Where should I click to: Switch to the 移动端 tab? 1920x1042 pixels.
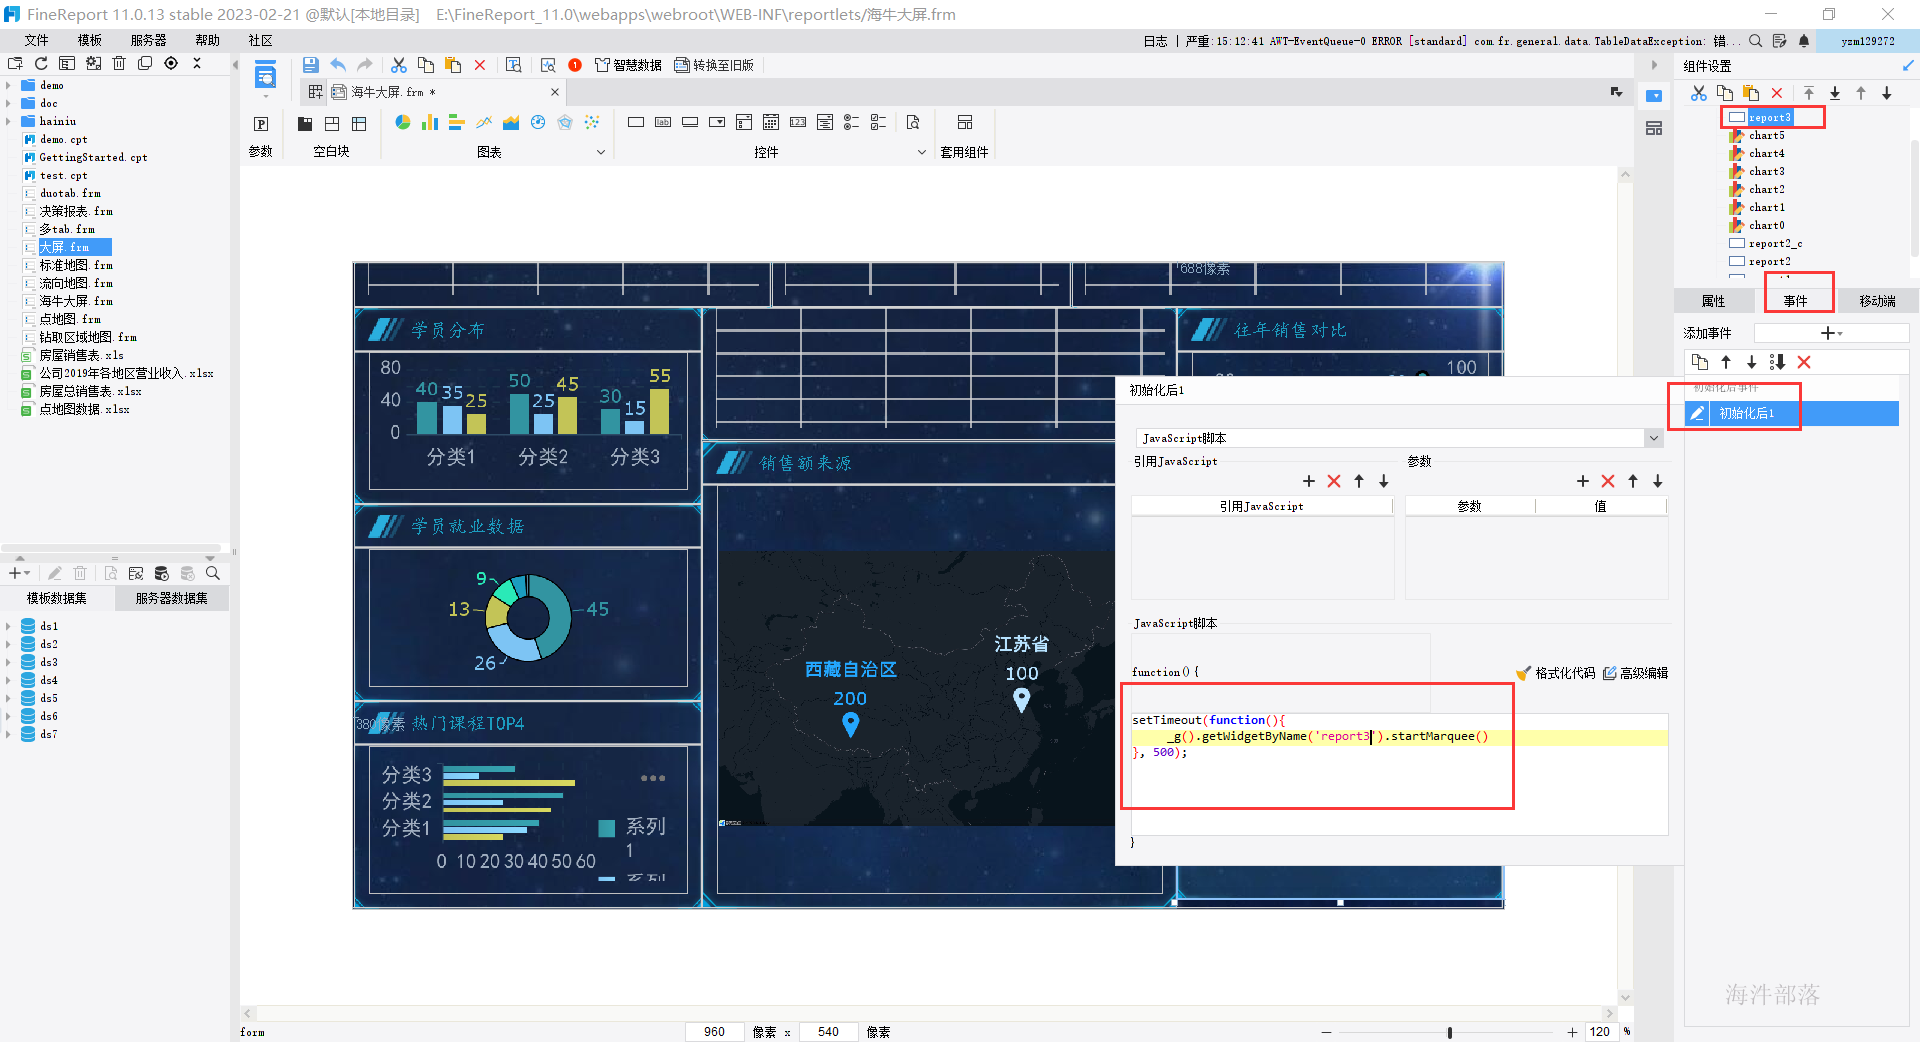(x=1877, y=301)
